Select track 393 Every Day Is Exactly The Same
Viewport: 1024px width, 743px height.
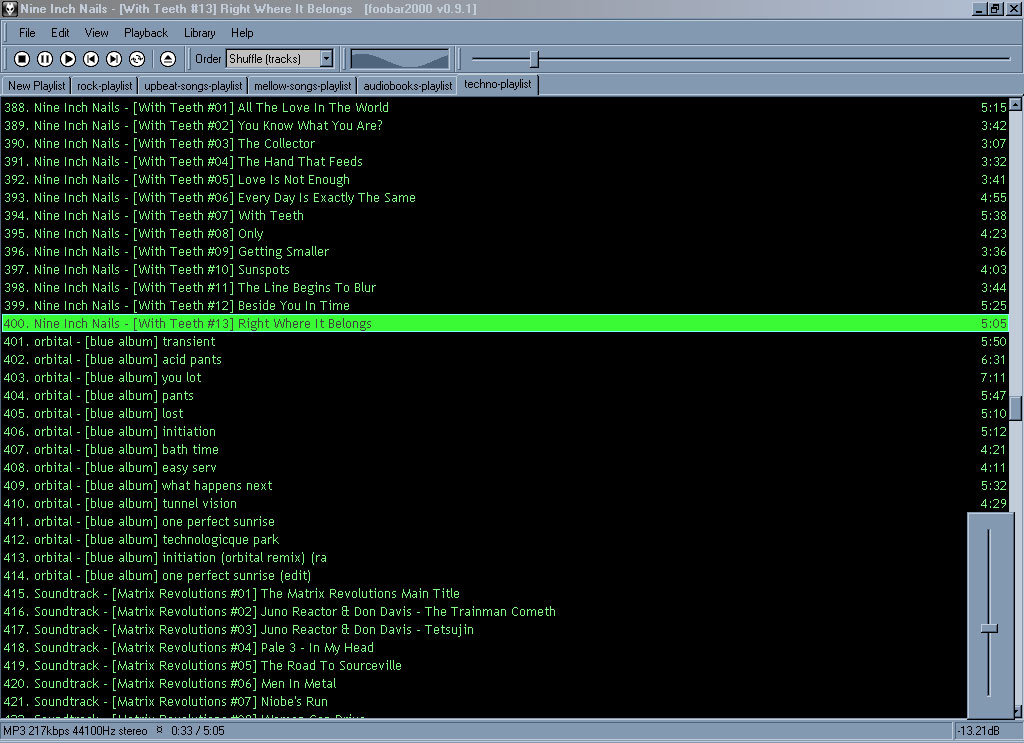[504, 197]
